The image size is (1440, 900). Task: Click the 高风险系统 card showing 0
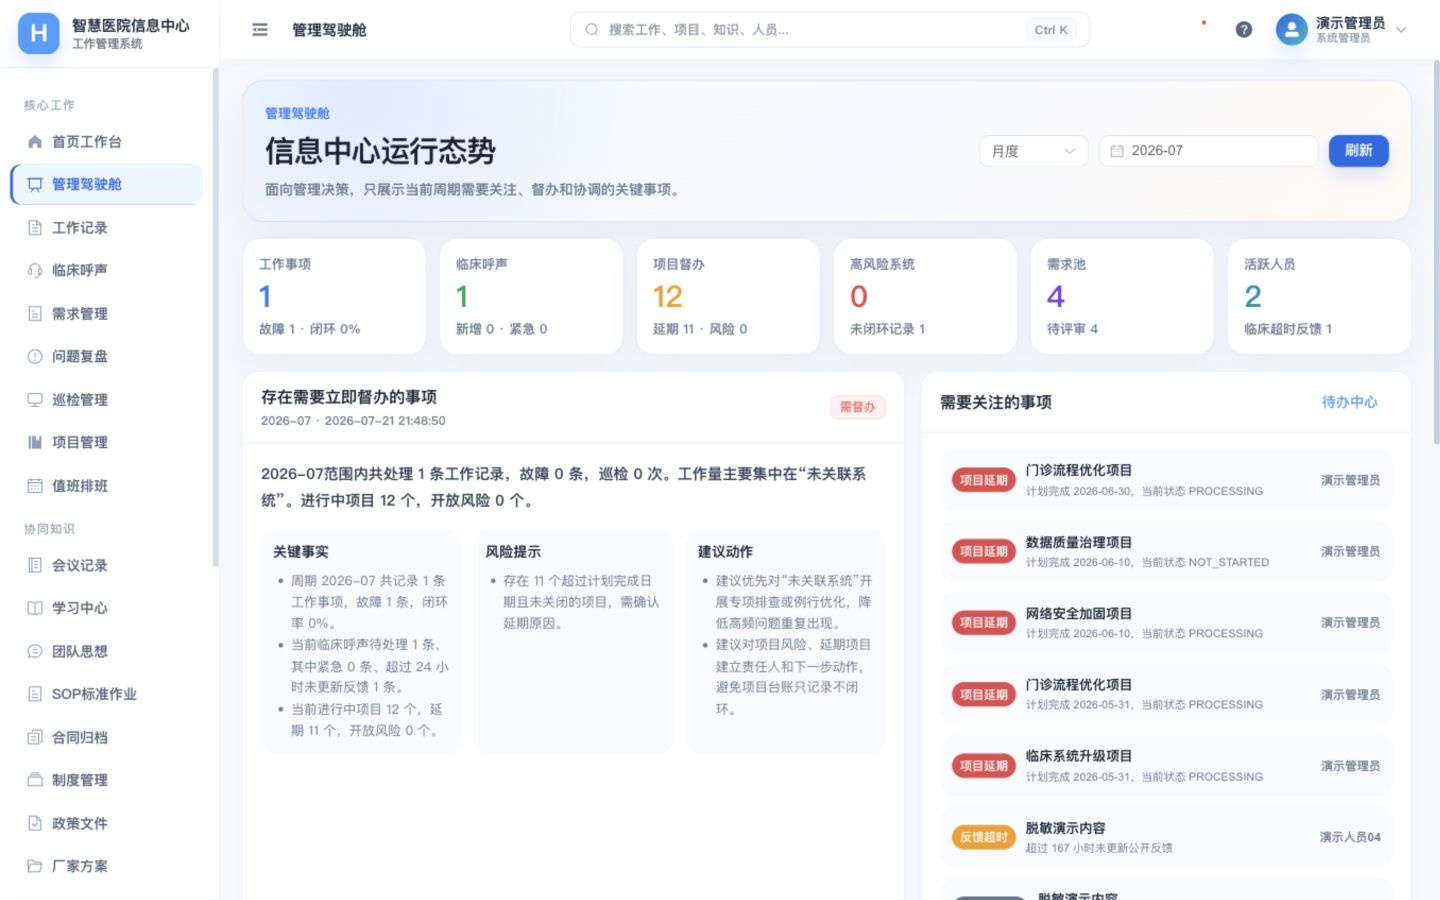[x=925, y=296]
